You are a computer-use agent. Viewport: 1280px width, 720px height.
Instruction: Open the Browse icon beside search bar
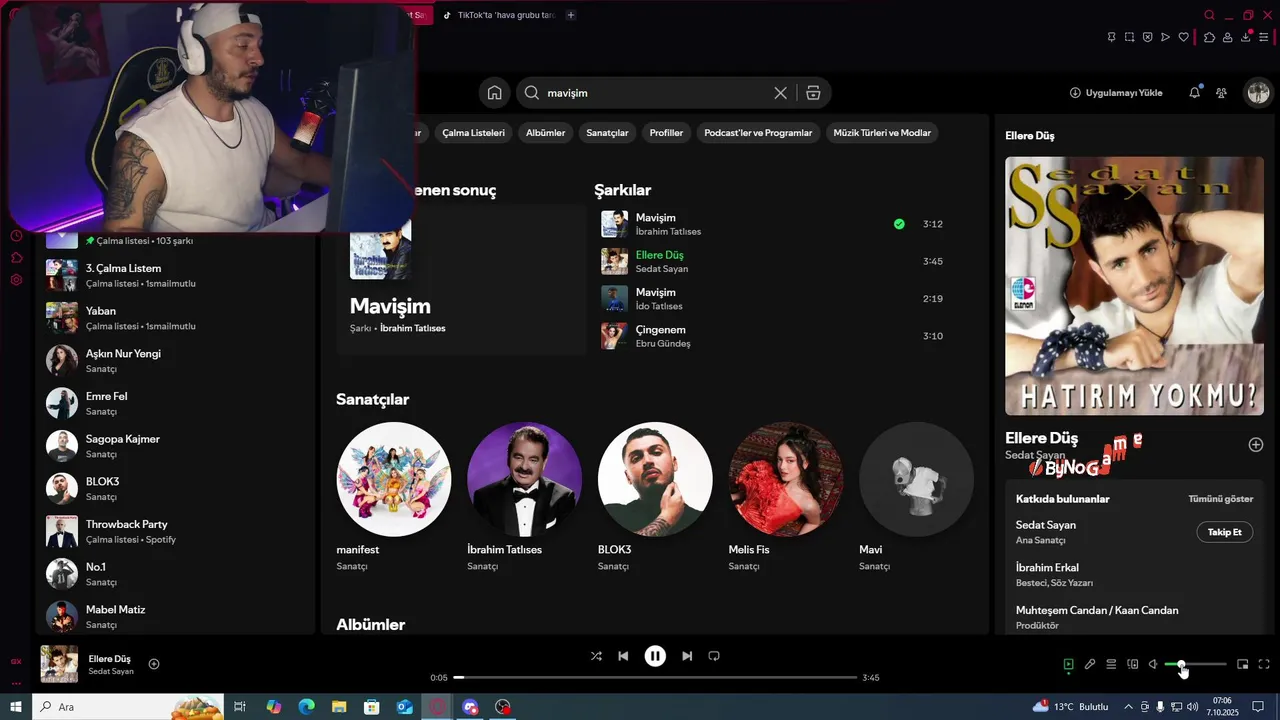813,93
